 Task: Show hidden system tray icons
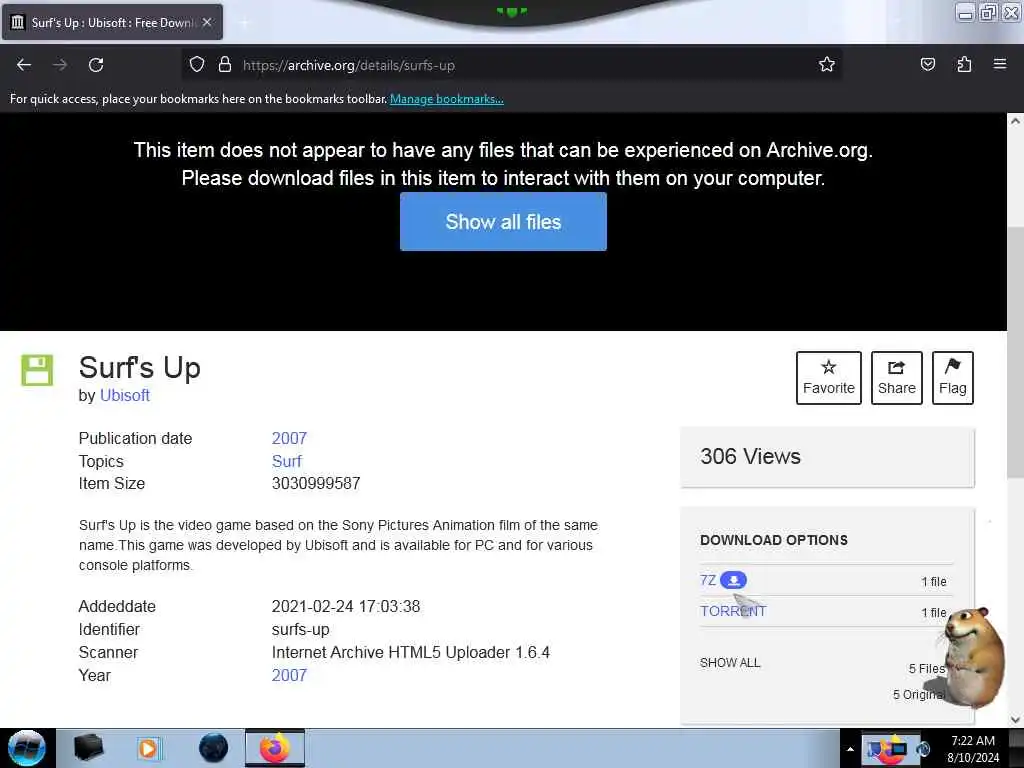pos(850,749)
